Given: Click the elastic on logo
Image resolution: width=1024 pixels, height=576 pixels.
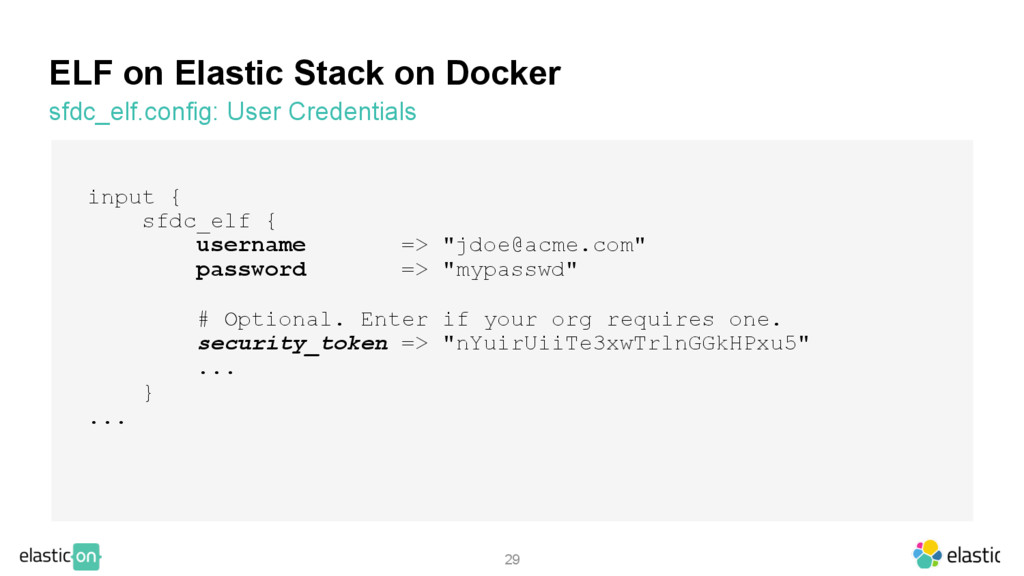Looking at the screenshot, I should click(60, 556).
